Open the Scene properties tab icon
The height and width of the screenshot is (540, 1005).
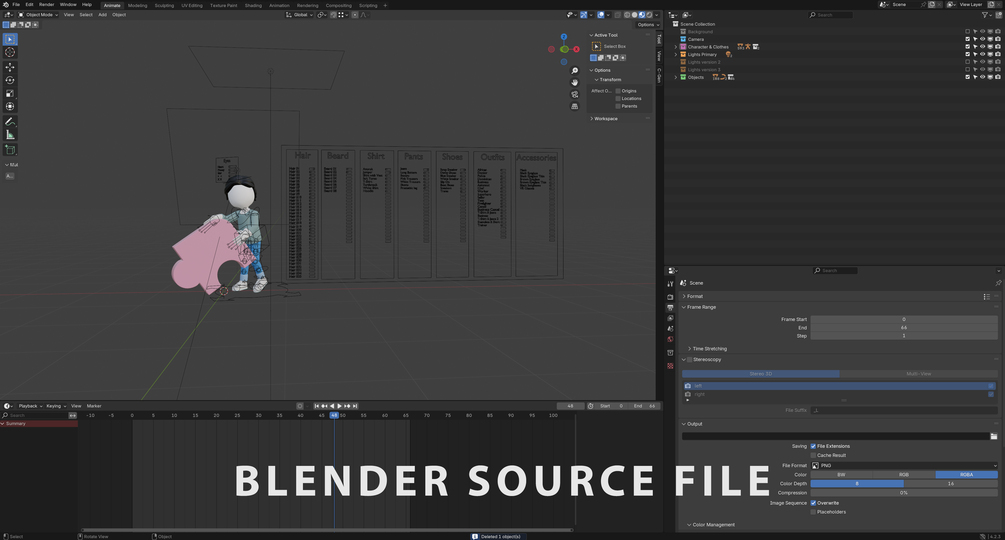pyautogui.click(x=670, y=329)
